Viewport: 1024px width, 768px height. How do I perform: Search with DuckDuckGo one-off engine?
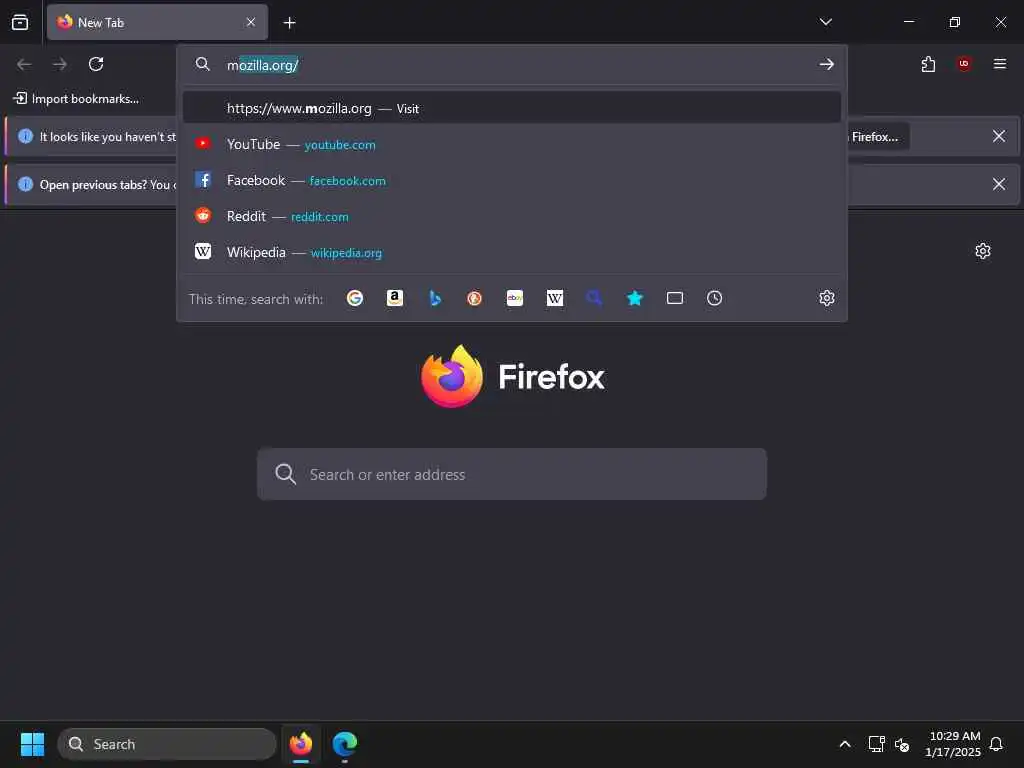click(475, 298)
